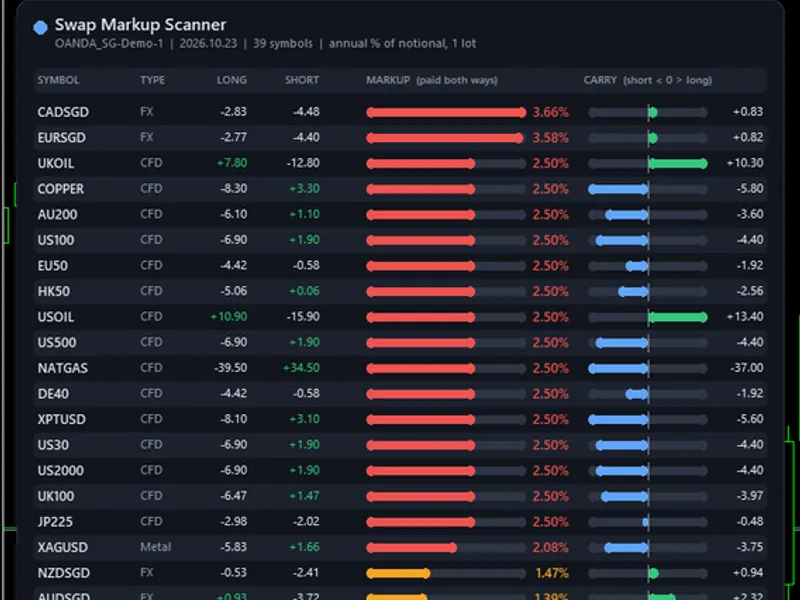
Task: Select the COPPER symbol name
Action: pyautogui.click(x=60, y=189)
